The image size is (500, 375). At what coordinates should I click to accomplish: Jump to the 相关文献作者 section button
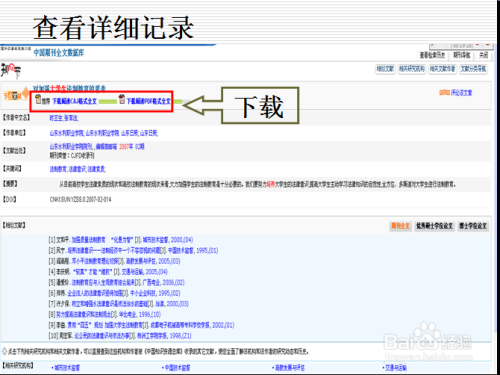point(442,69)
